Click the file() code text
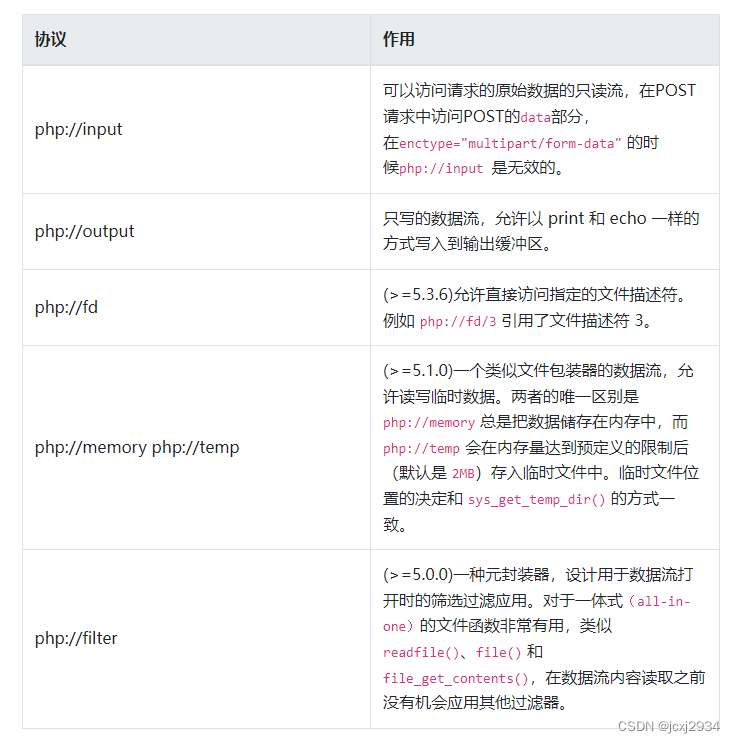The image size is (735, 743). (x=498, y=652)
